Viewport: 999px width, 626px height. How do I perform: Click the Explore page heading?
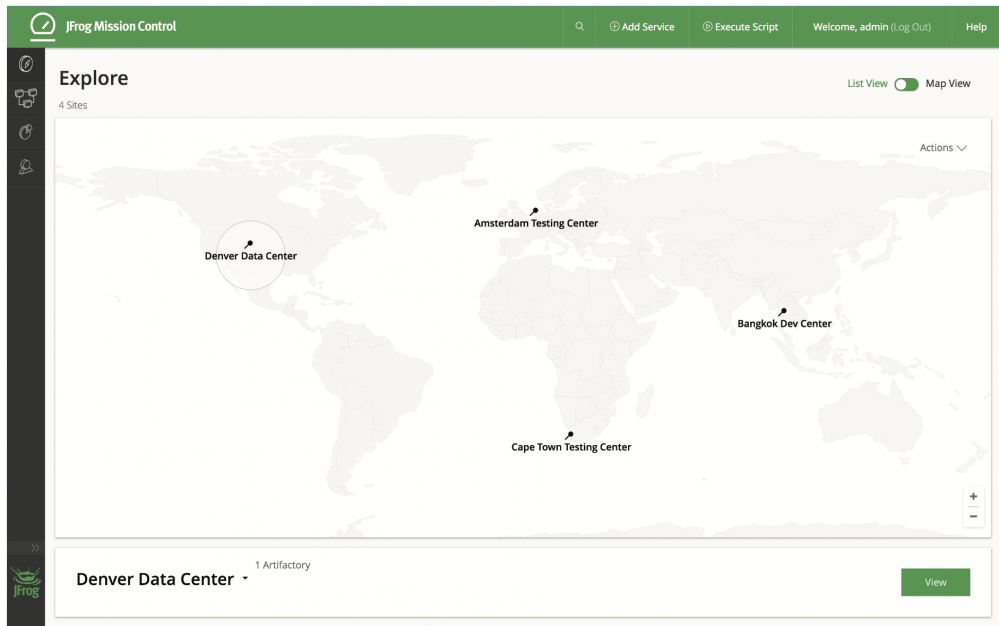tap(94, 78)
